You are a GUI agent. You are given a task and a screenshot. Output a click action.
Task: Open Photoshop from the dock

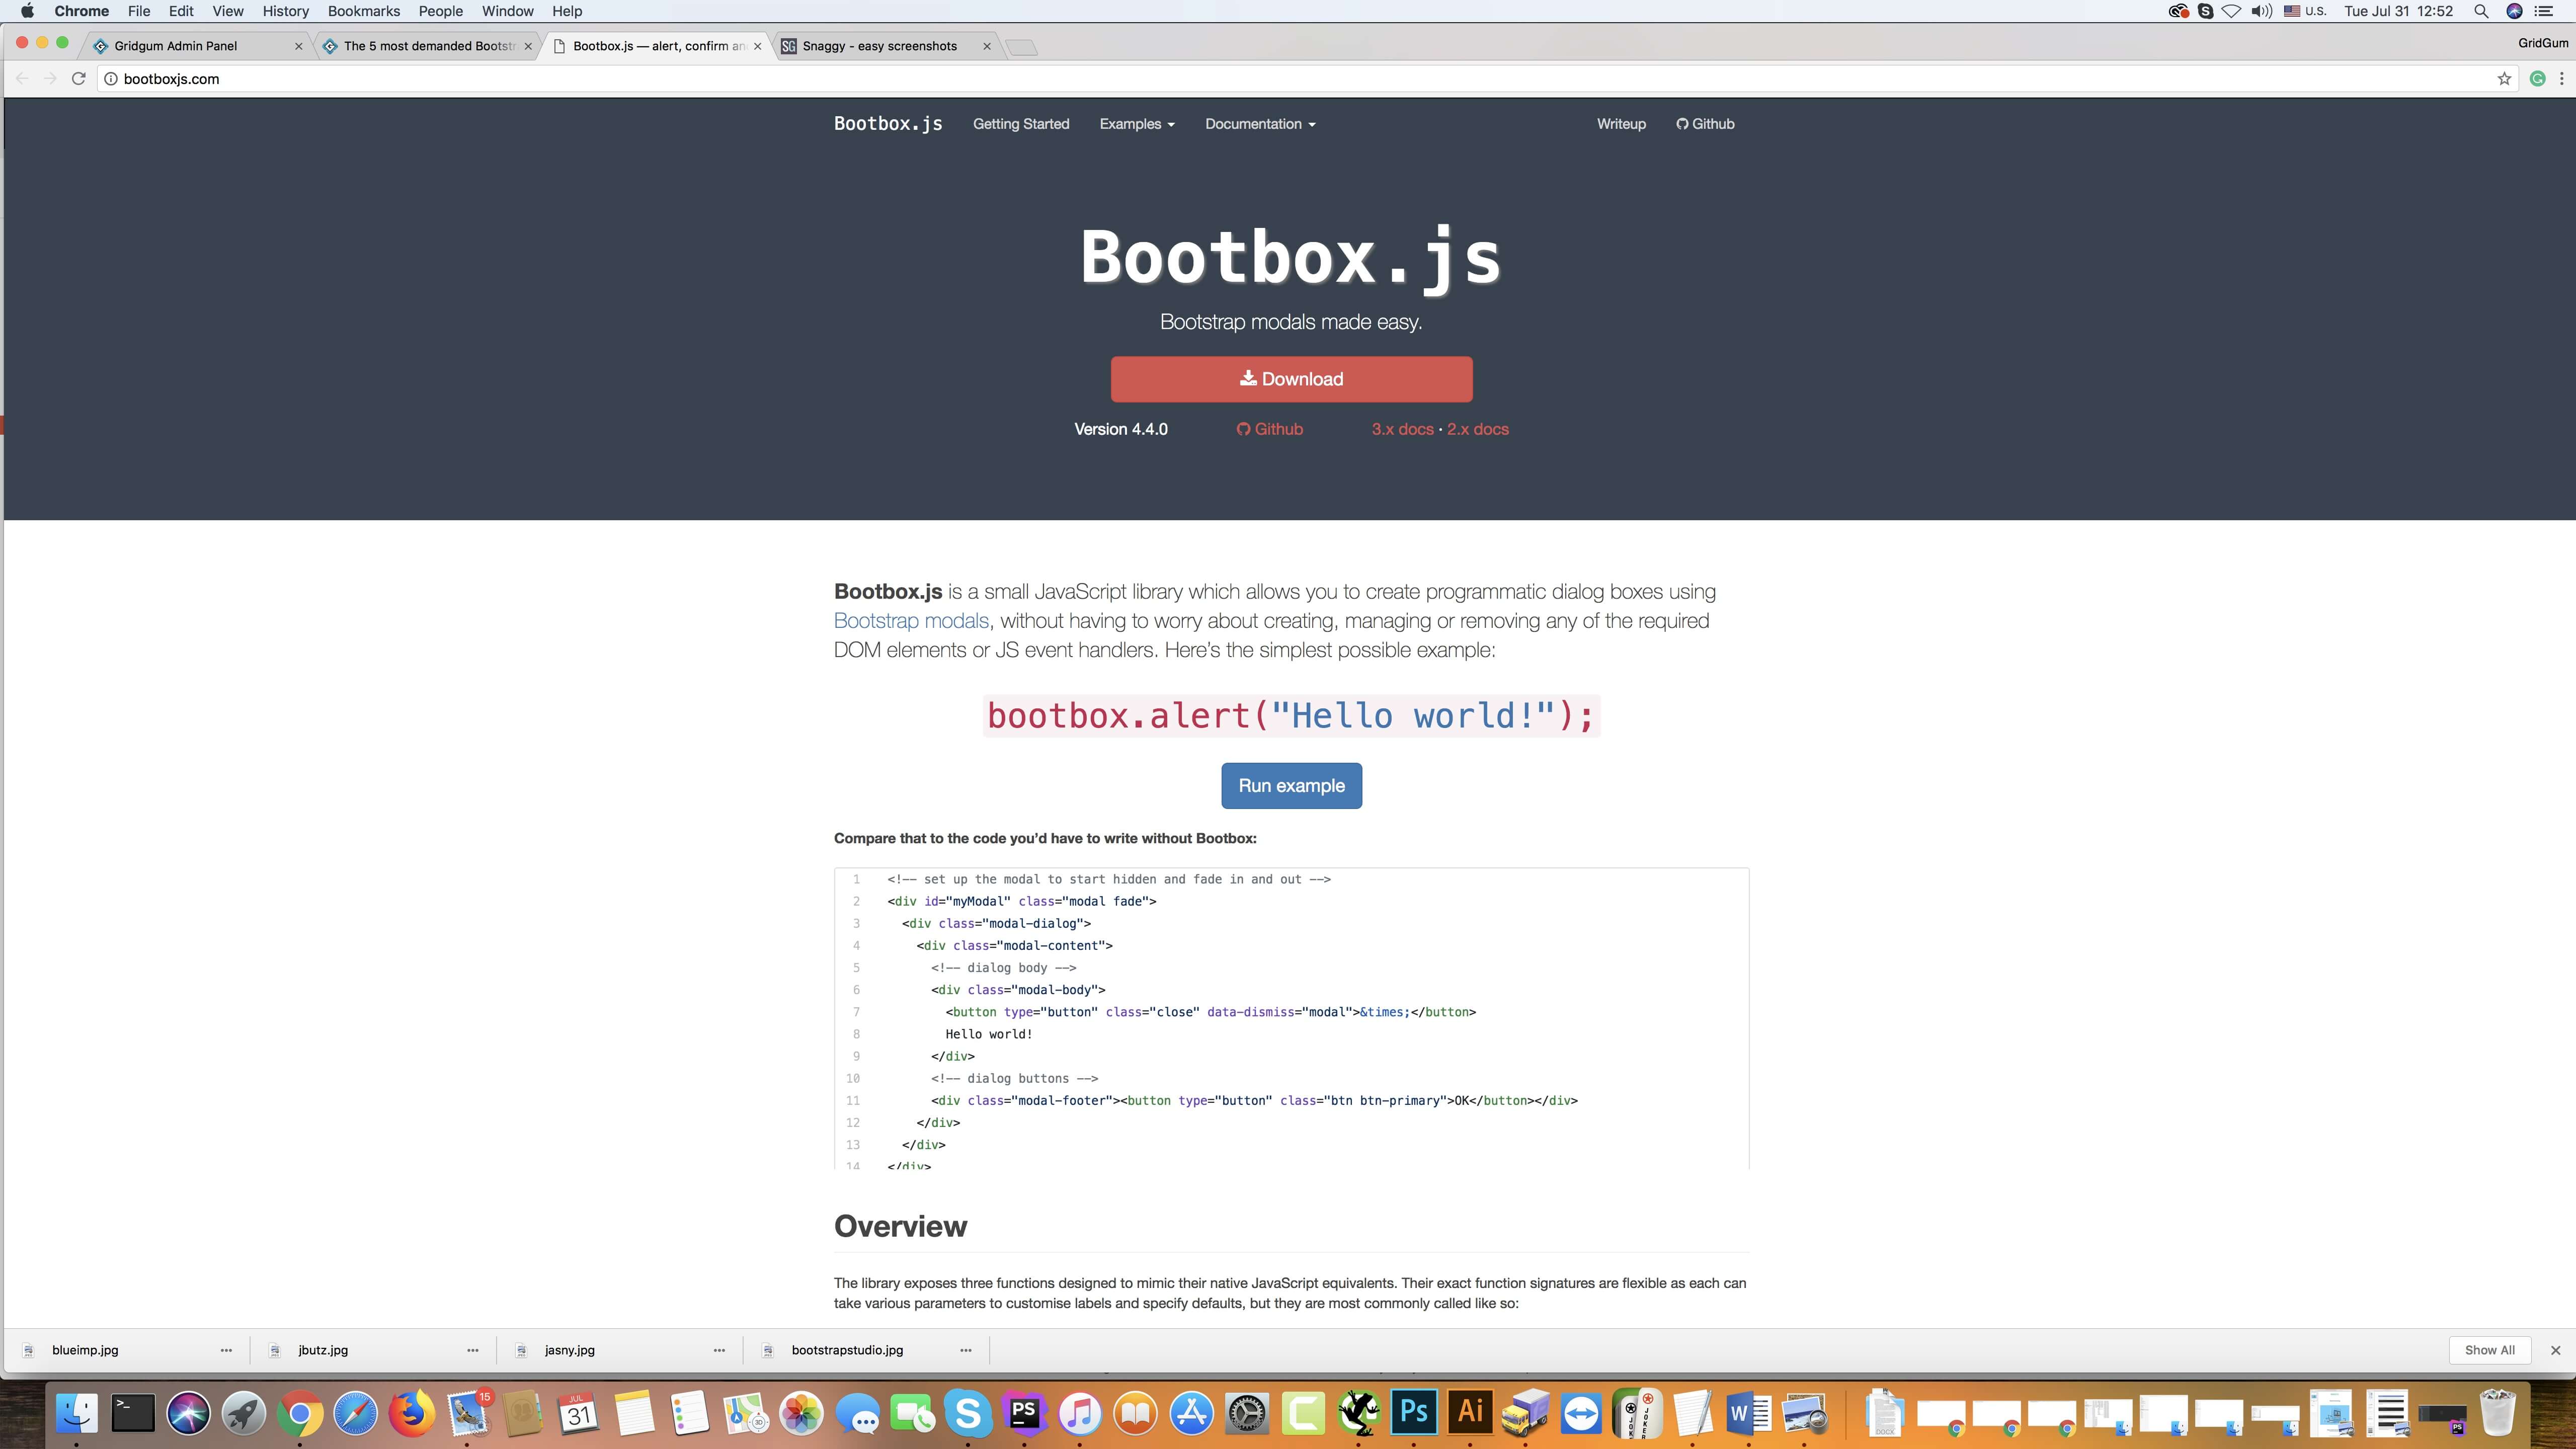pyautogui.click(x=1414, y=1413)
